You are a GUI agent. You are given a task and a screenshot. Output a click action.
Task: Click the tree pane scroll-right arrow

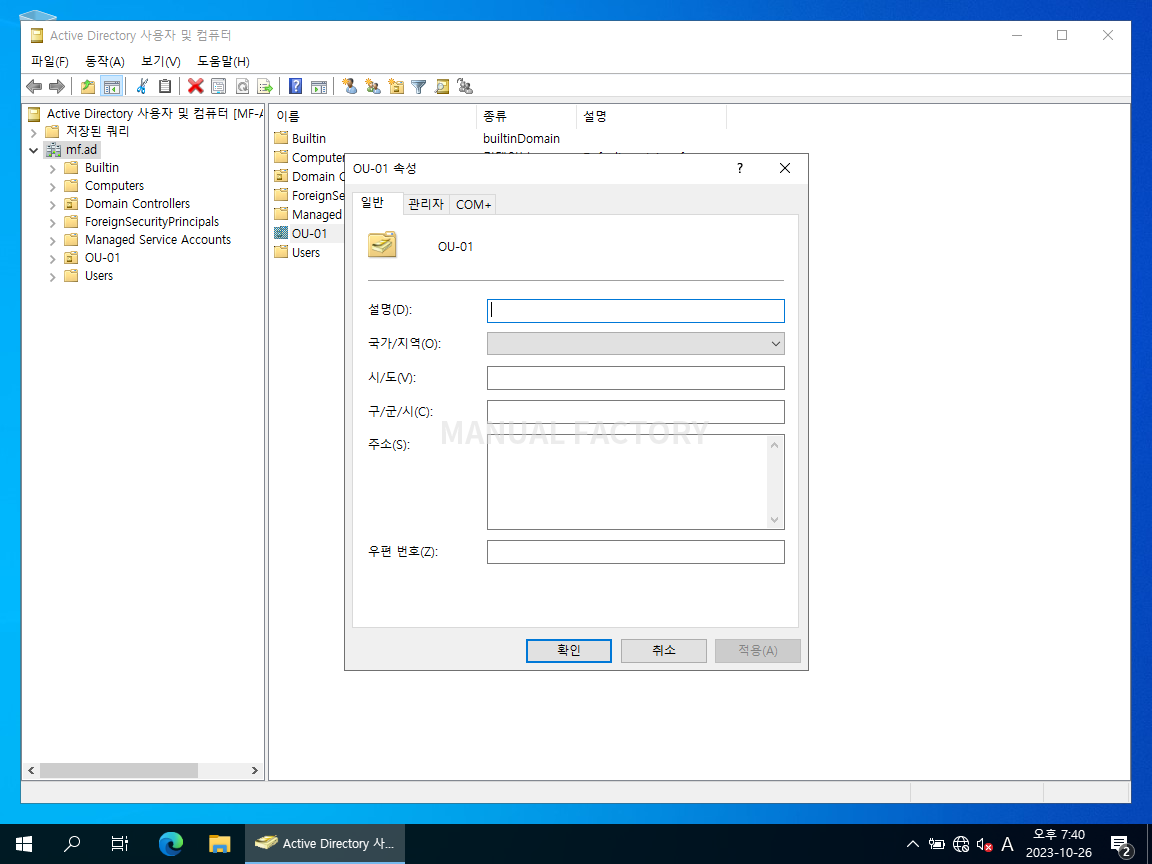[x=254, y=770]
